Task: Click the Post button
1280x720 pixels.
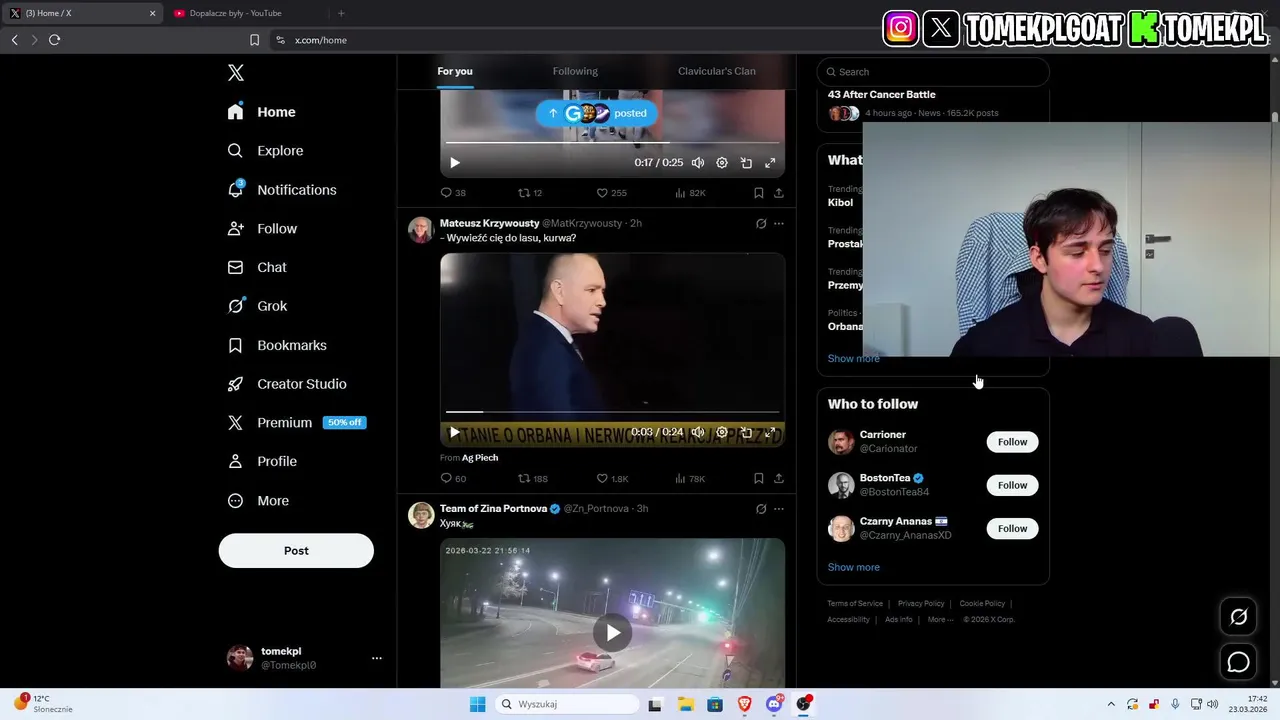Action: (296, 551)
